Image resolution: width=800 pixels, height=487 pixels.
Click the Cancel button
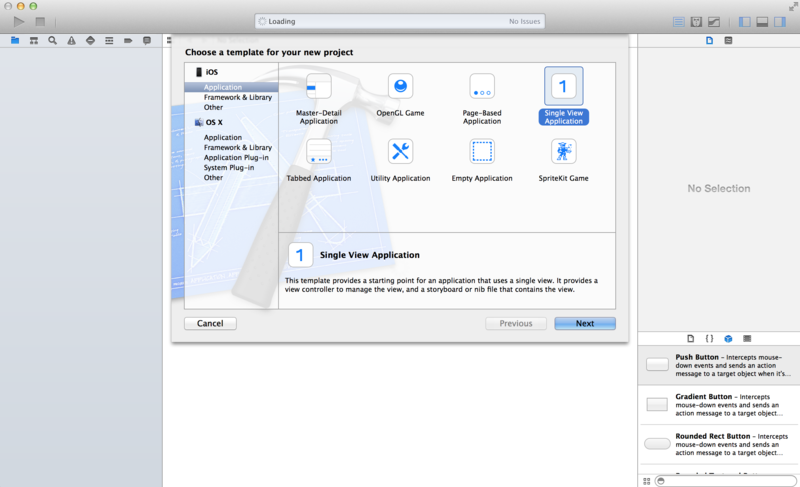pos(210,323)
